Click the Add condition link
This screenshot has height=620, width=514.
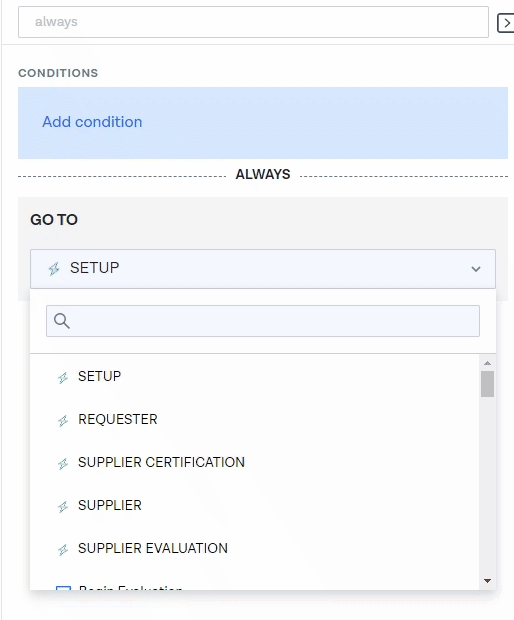coord(92,122)
